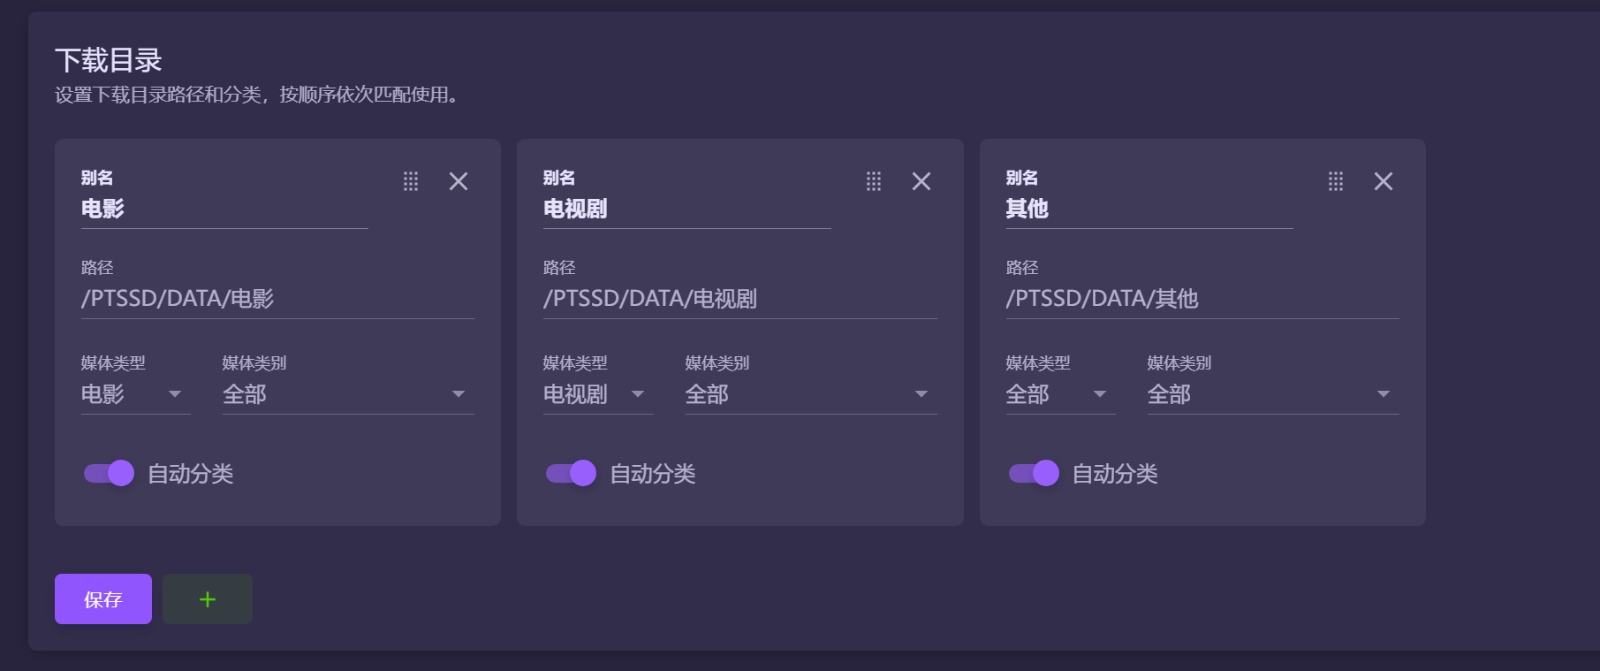Click drag handle icon on 电视剧 card

point(873,181)
